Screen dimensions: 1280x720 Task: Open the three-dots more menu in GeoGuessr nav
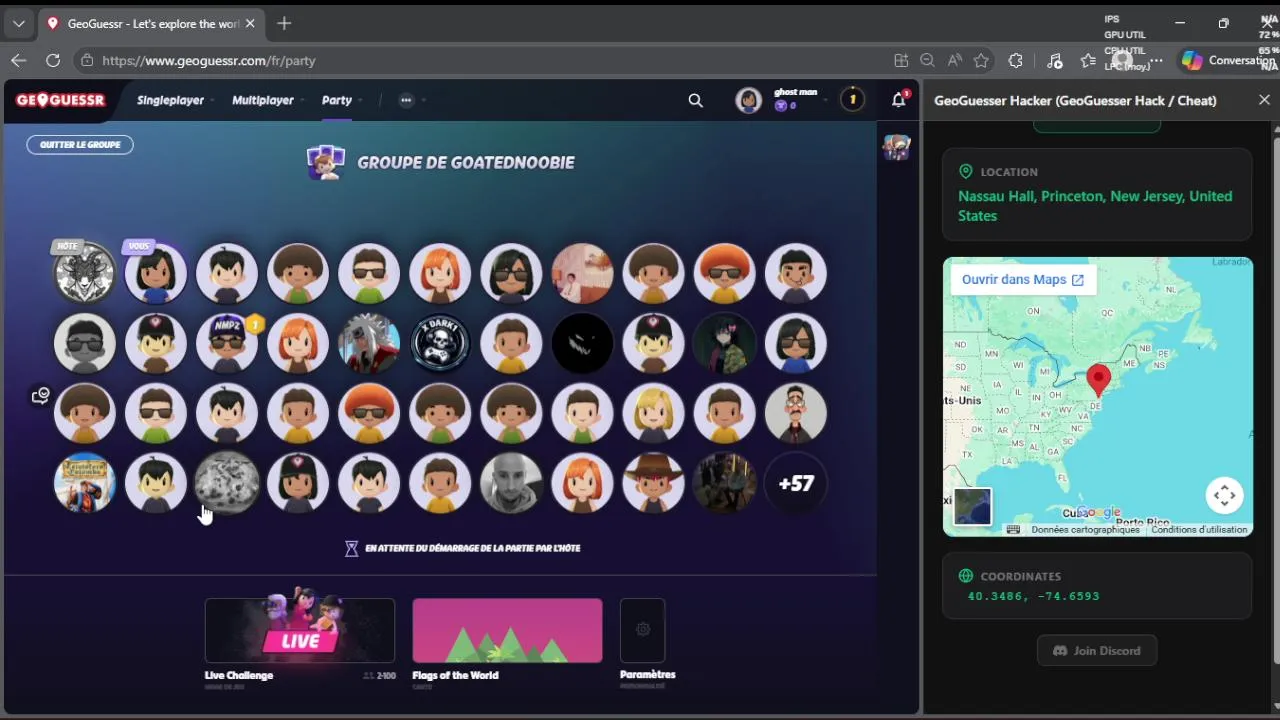(406, 100)
